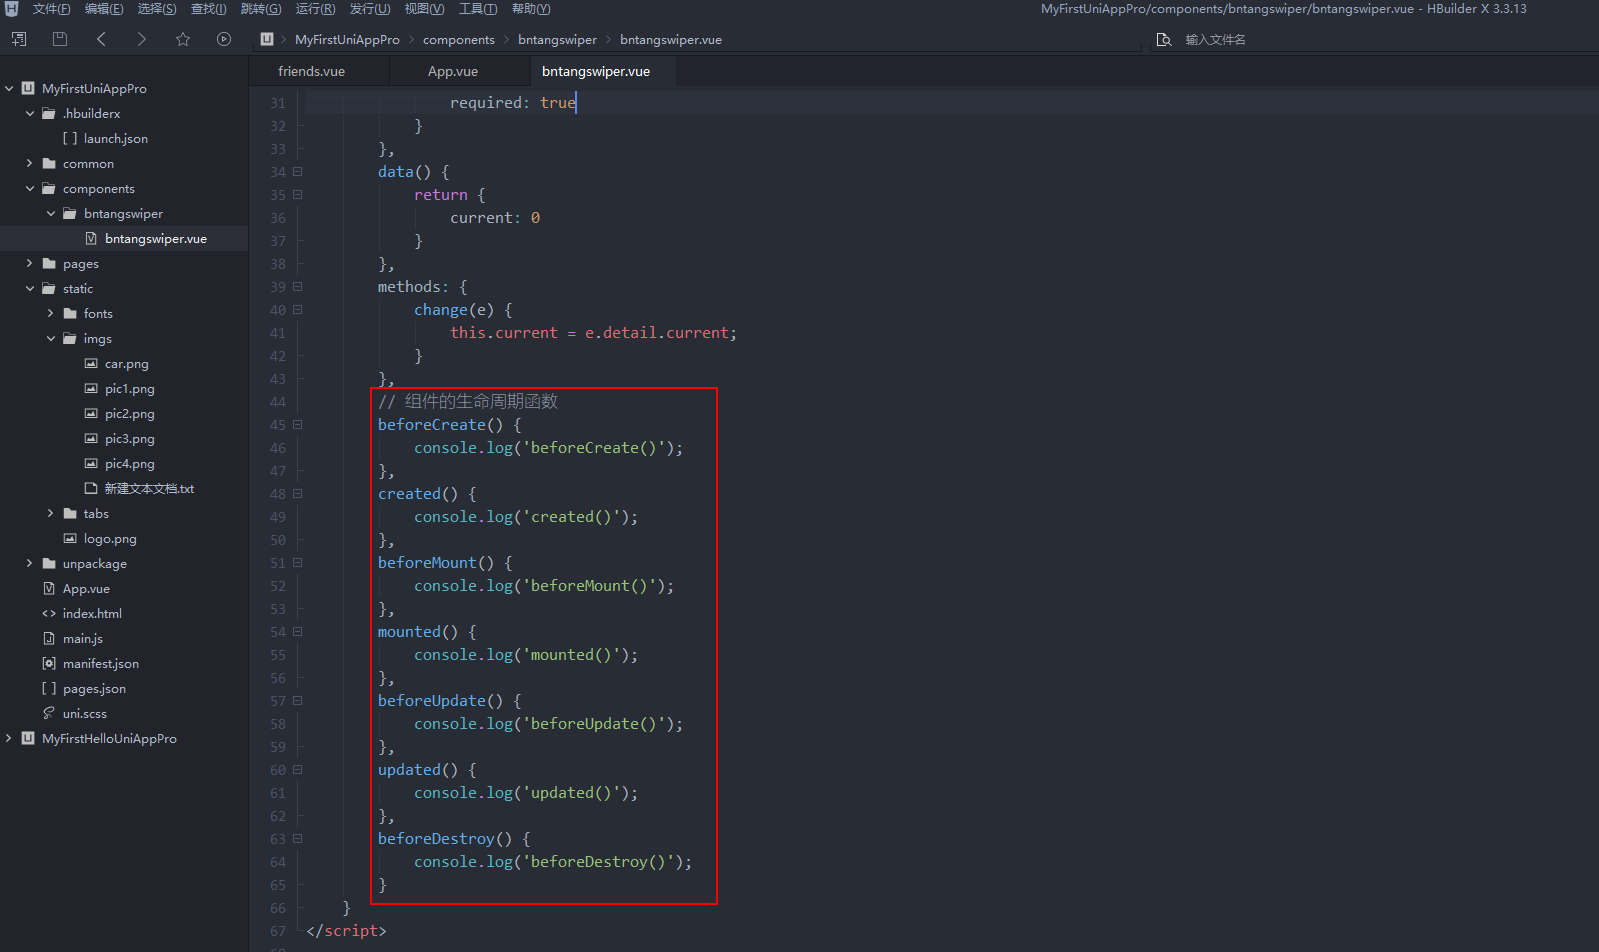This screenshot has height=952, width=1599.
Task: Switch to the friends.vue tab
Action: pyautogui.click(x=312, y=72)
